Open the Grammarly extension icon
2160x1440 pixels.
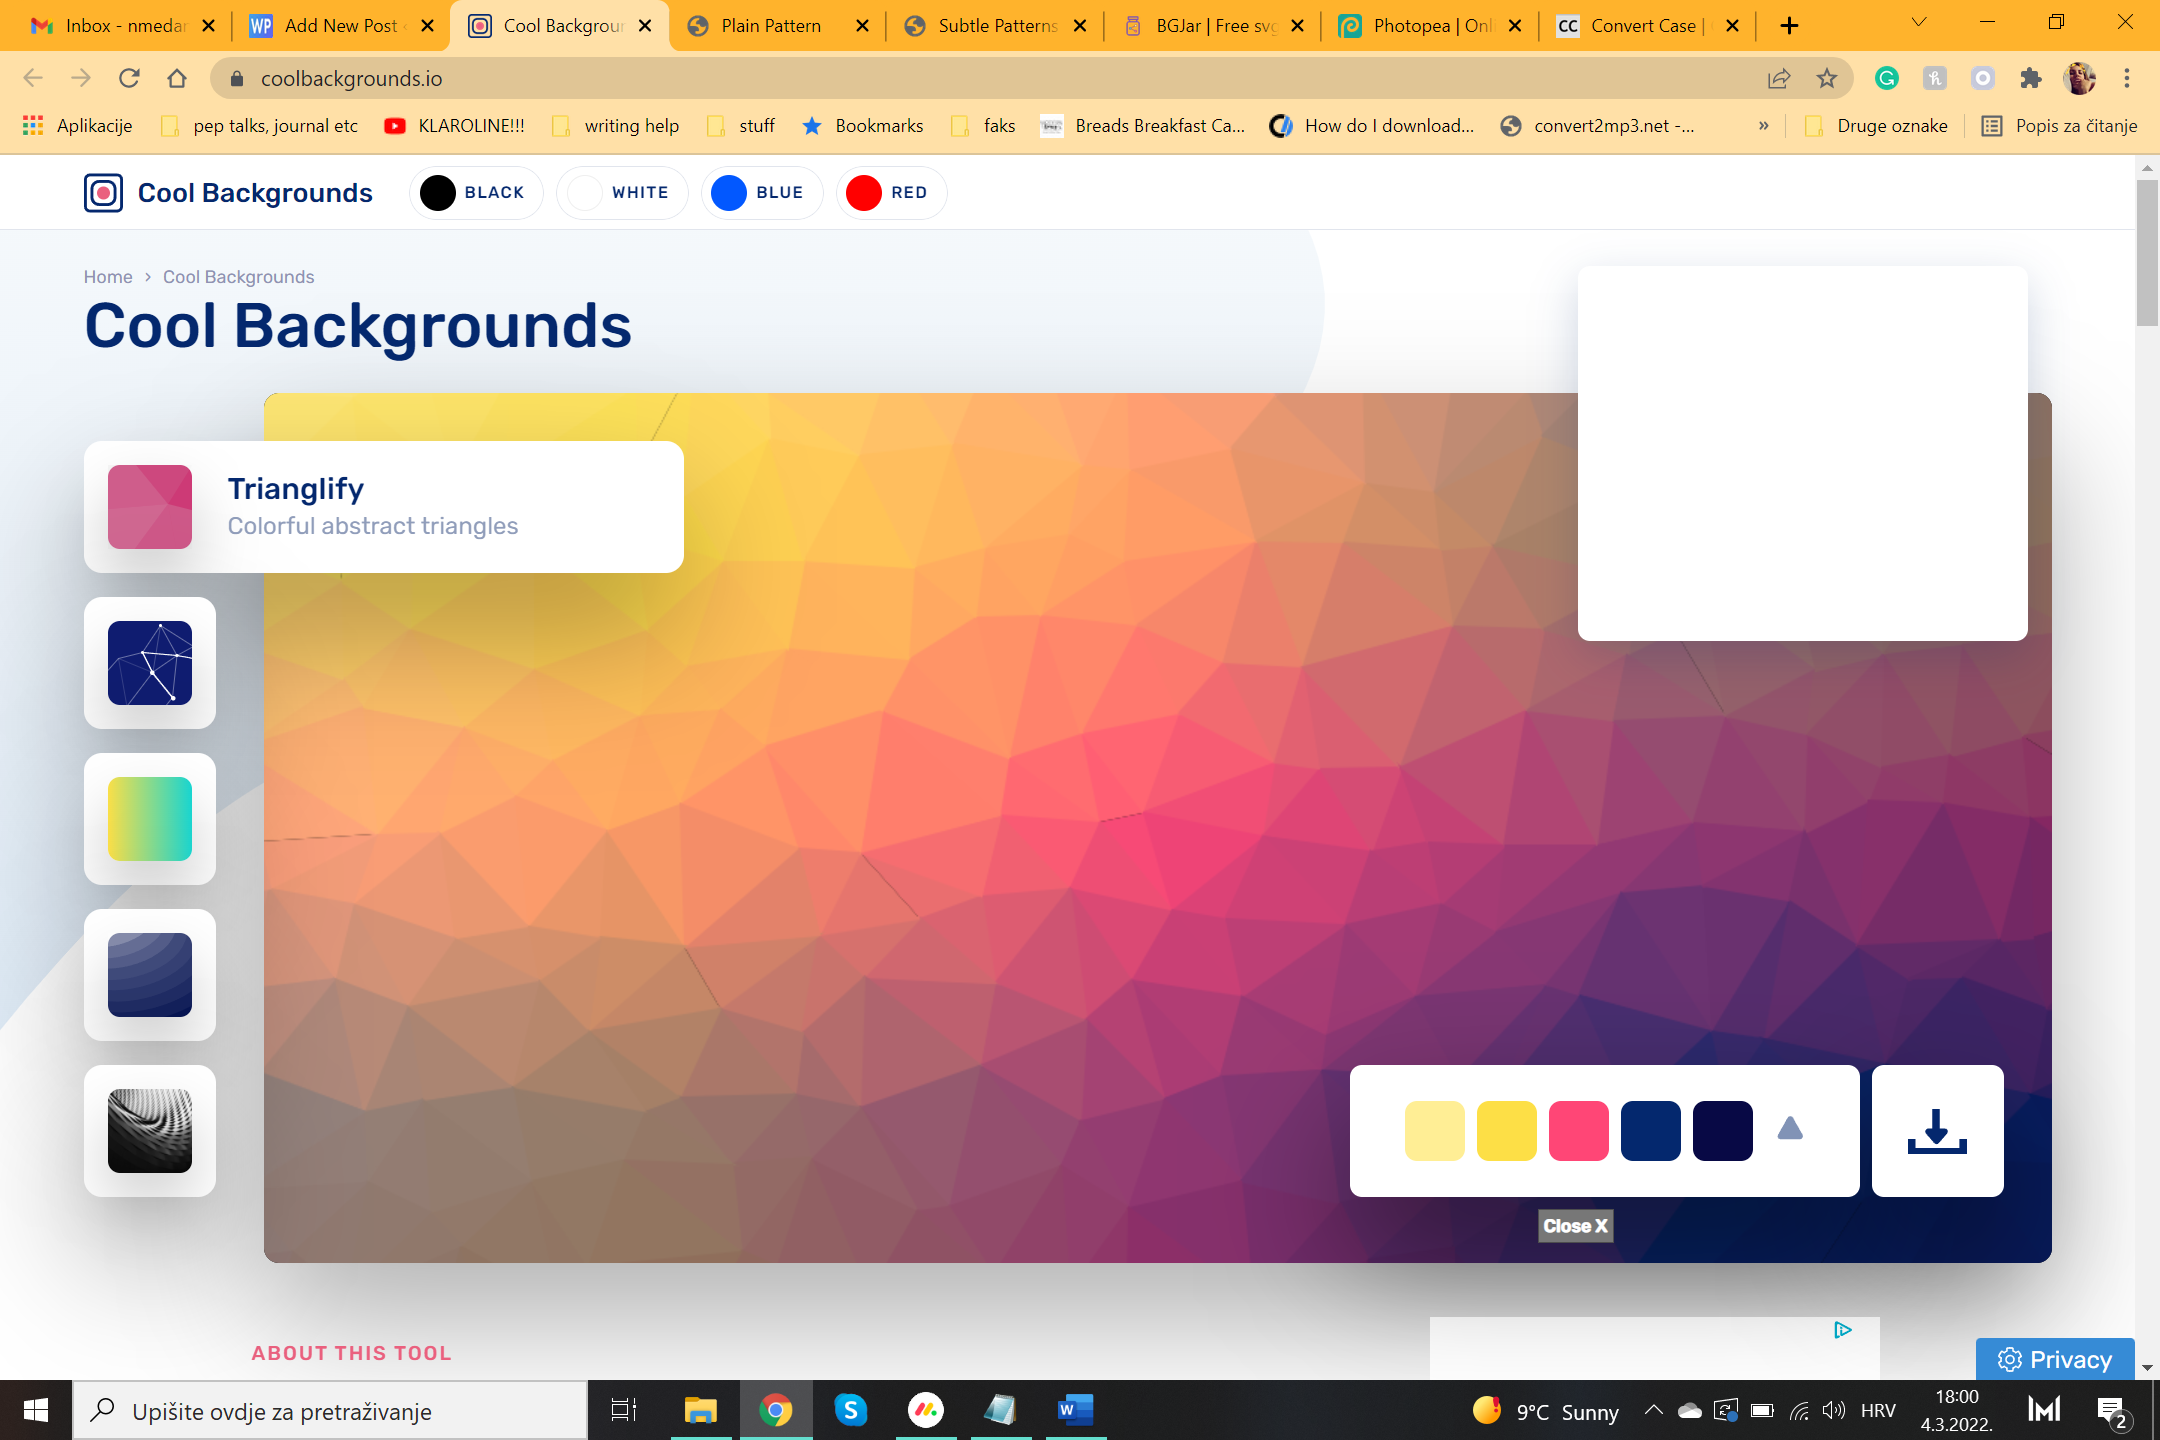pyautogui.click(x=1886, y=78)
